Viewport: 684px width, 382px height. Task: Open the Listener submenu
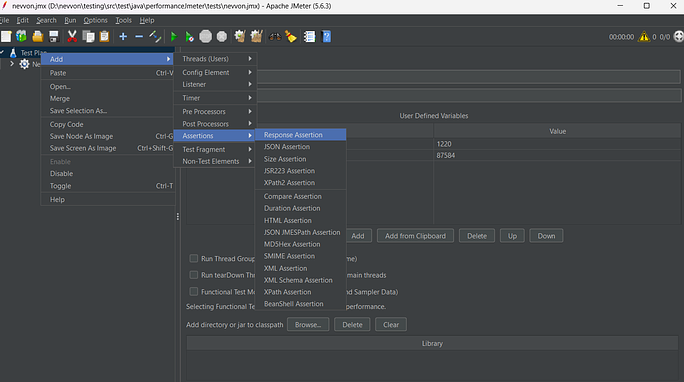[x=215, y=84]
